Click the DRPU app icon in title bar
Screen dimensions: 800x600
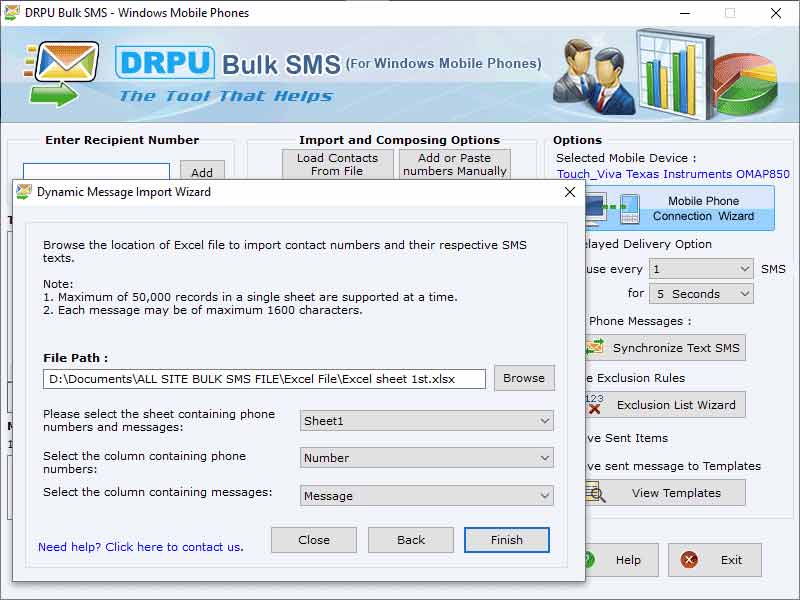tap(13, 13)
